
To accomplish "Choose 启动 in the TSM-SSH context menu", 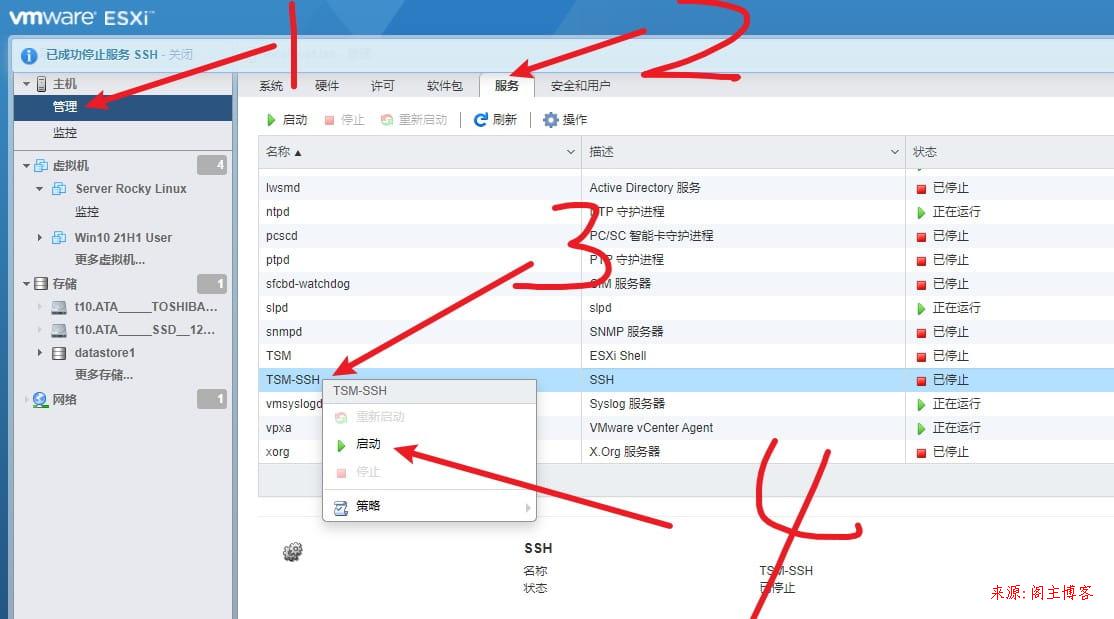I will pyautogui.click(x=429, y=444).
